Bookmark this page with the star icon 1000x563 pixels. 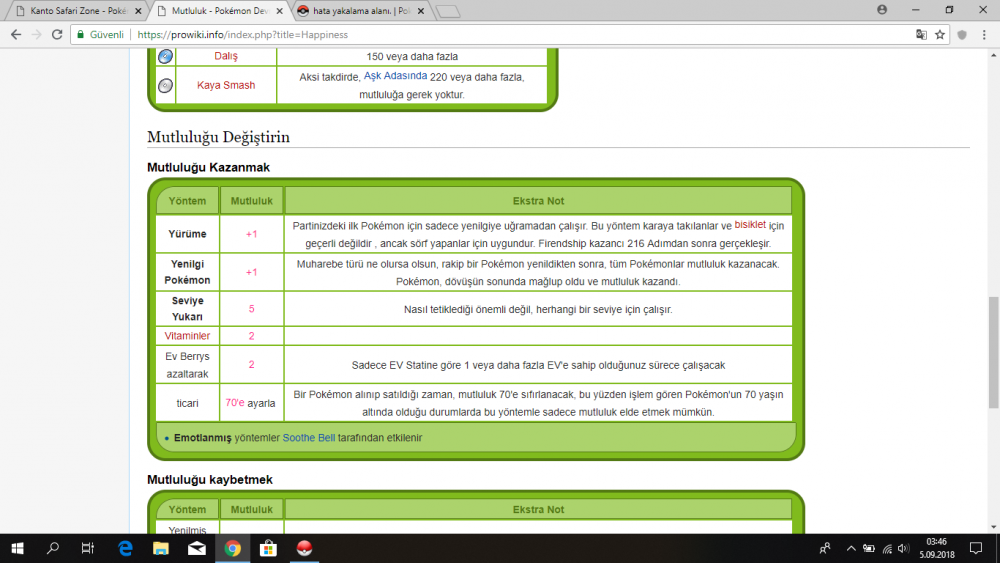point(940,34)
